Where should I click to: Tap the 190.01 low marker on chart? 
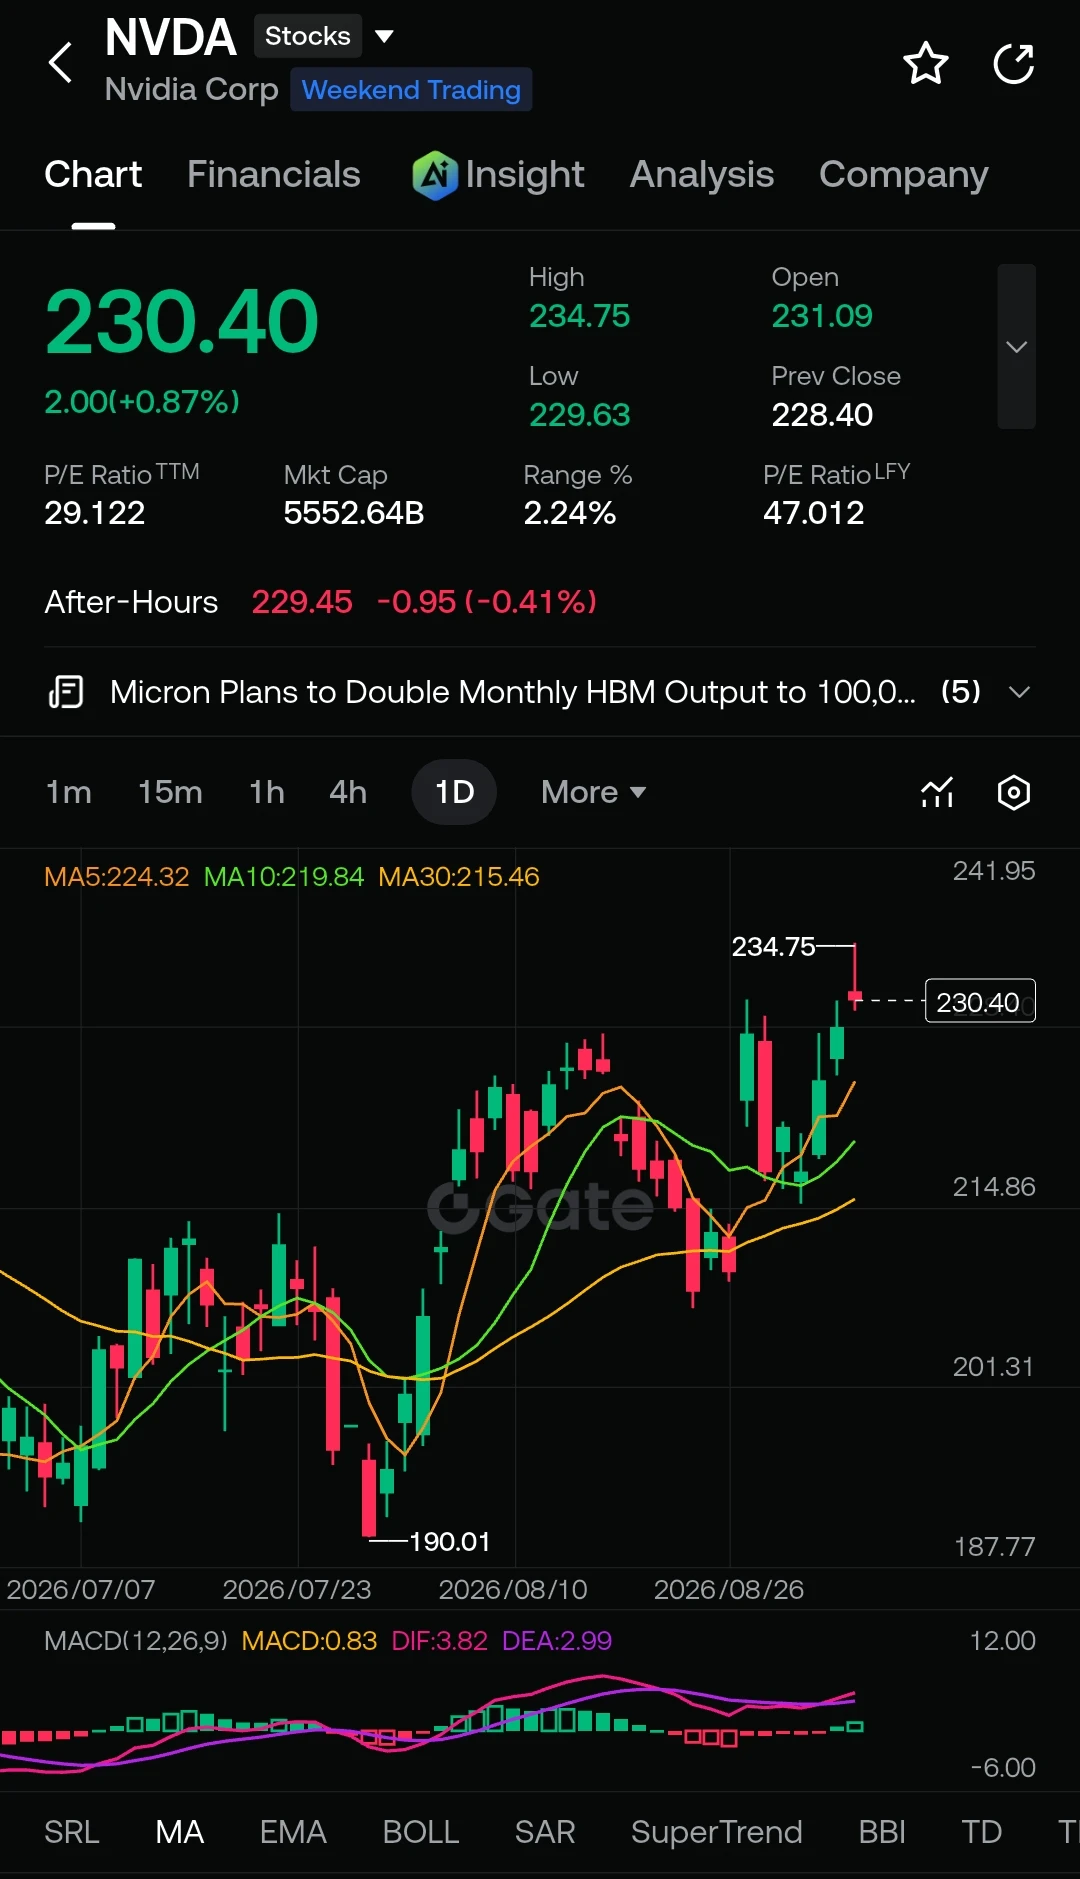coord(450,1541)
